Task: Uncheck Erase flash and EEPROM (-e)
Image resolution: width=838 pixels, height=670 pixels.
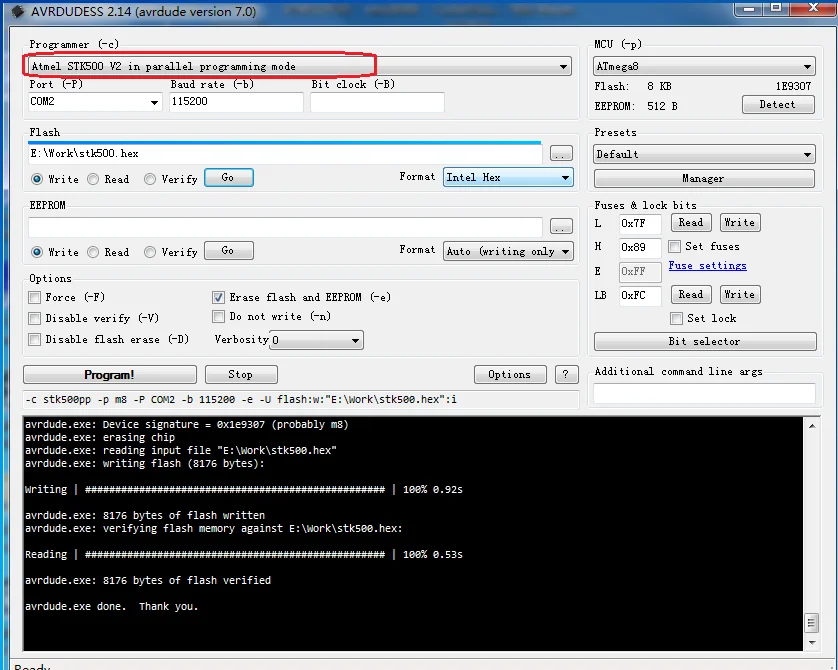Action: click(218, 297)
